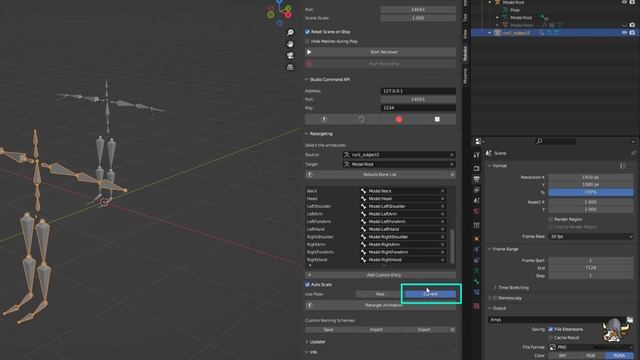The height and width of the screenshot is (360, 640).
Task: Open the Scene properties tab icon
Action: [476, 200]
